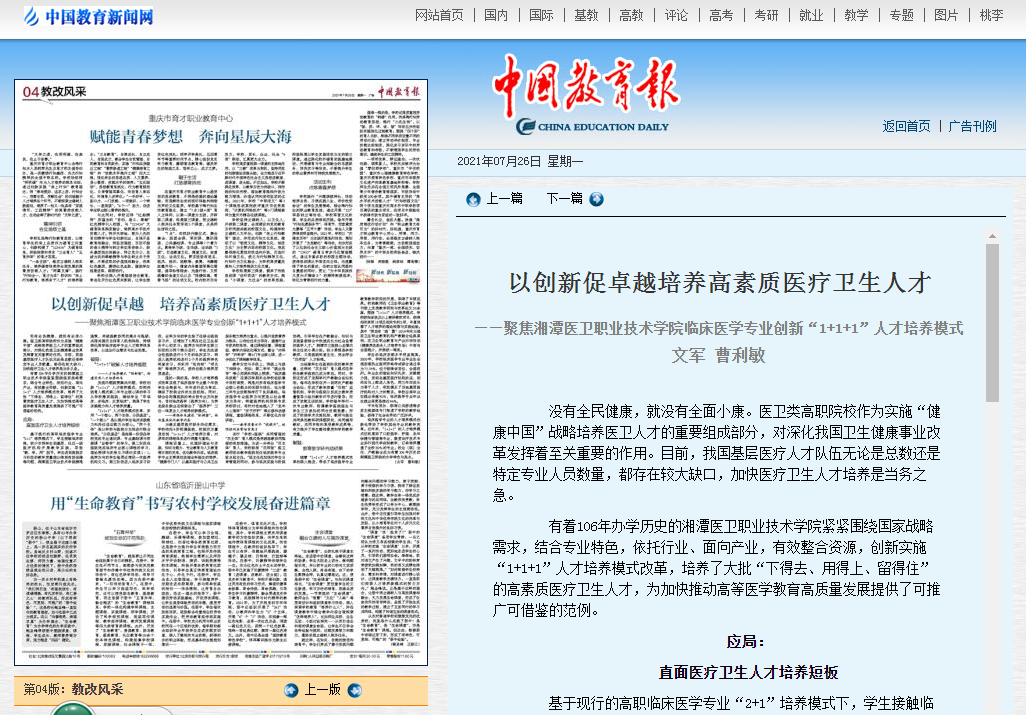Screen dimensions: 1026x715
Task: Go to the 高教 section
Action: (x=631, y=15)
